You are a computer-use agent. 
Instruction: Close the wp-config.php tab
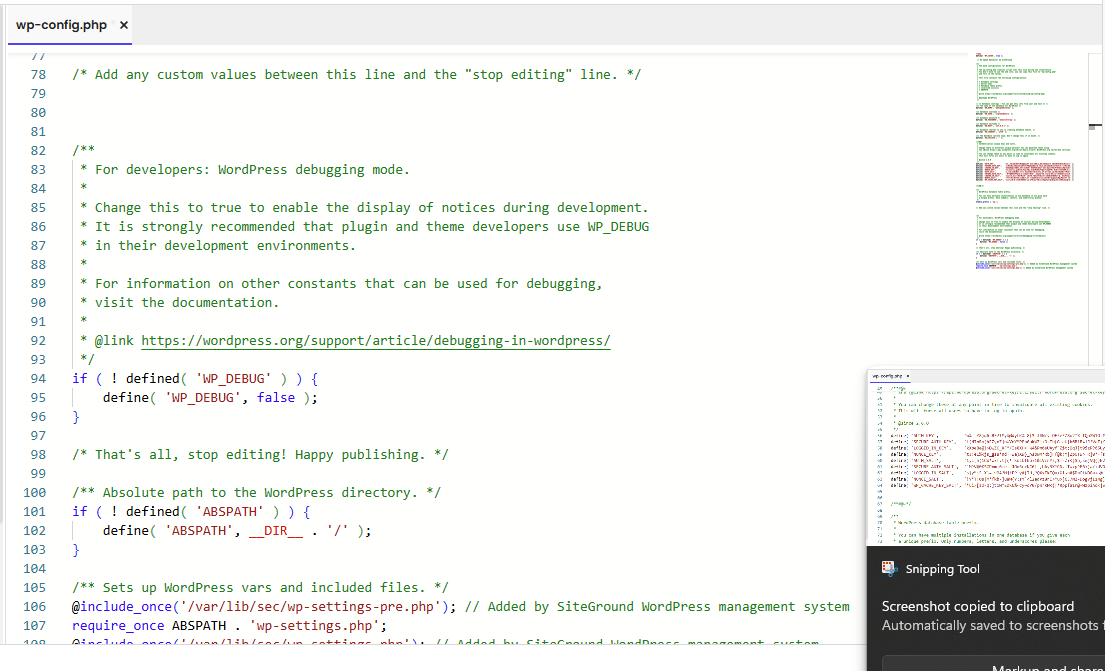pos(123,25)
